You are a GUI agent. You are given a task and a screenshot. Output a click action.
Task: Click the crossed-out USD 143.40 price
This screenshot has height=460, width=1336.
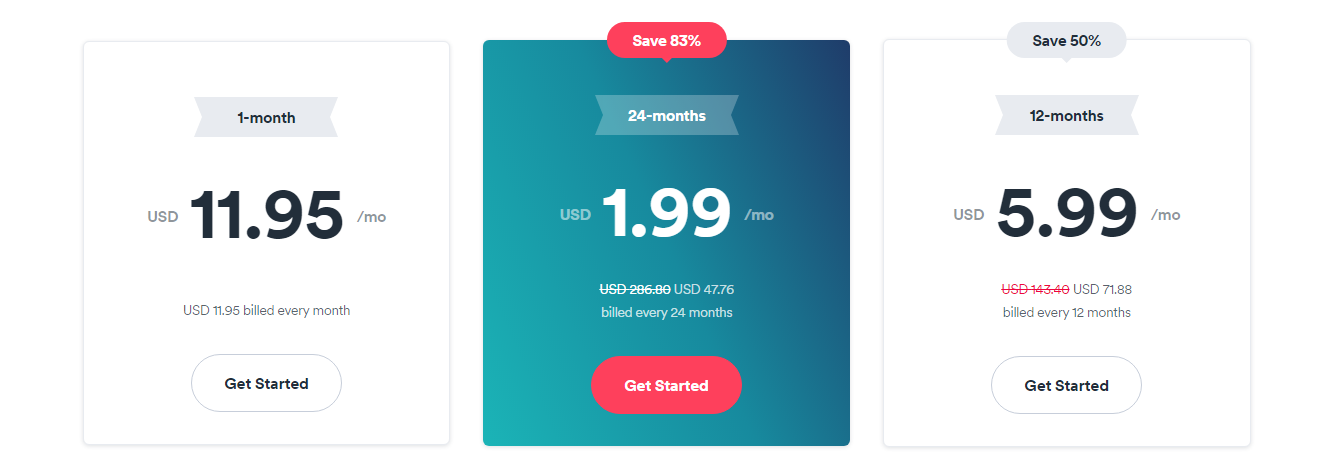(1035, 290)
